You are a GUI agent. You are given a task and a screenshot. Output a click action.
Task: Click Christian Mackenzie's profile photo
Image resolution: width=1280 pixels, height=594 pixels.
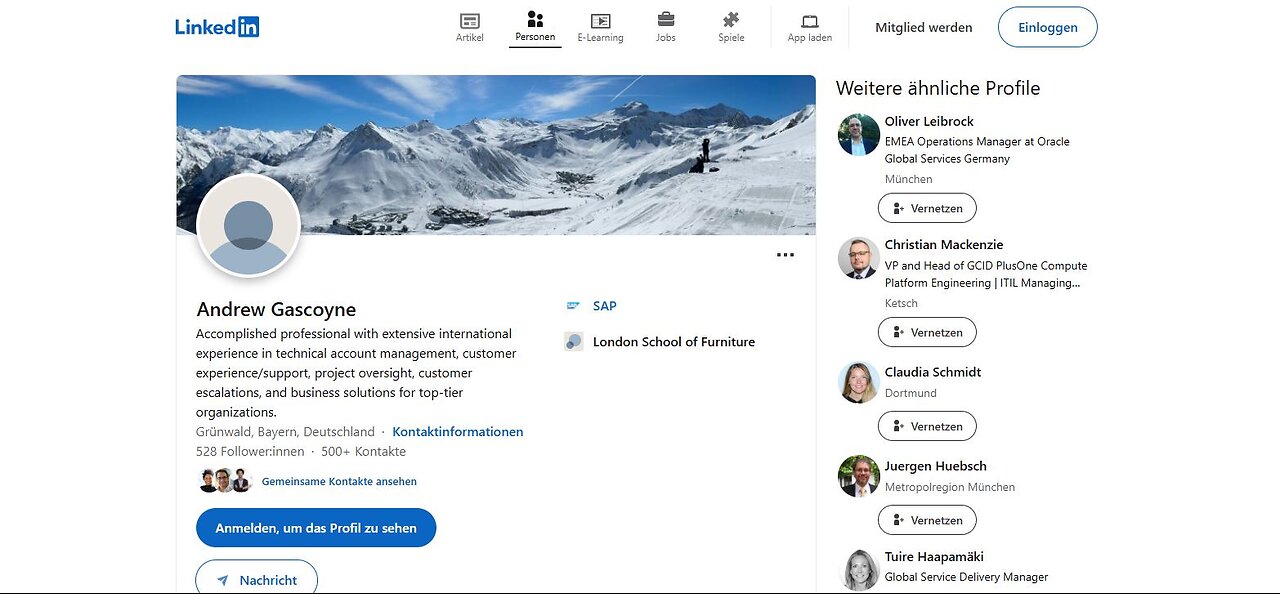pos(858,258)
